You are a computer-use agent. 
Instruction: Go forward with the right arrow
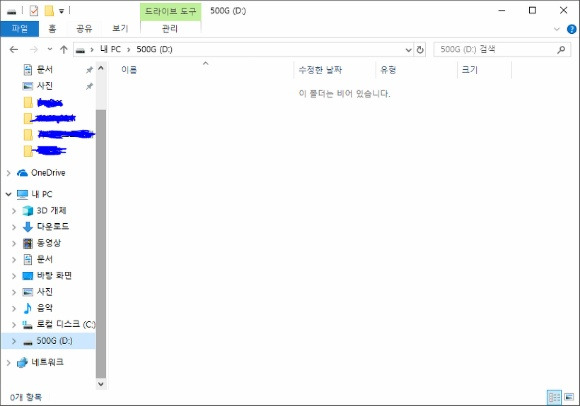34,50
